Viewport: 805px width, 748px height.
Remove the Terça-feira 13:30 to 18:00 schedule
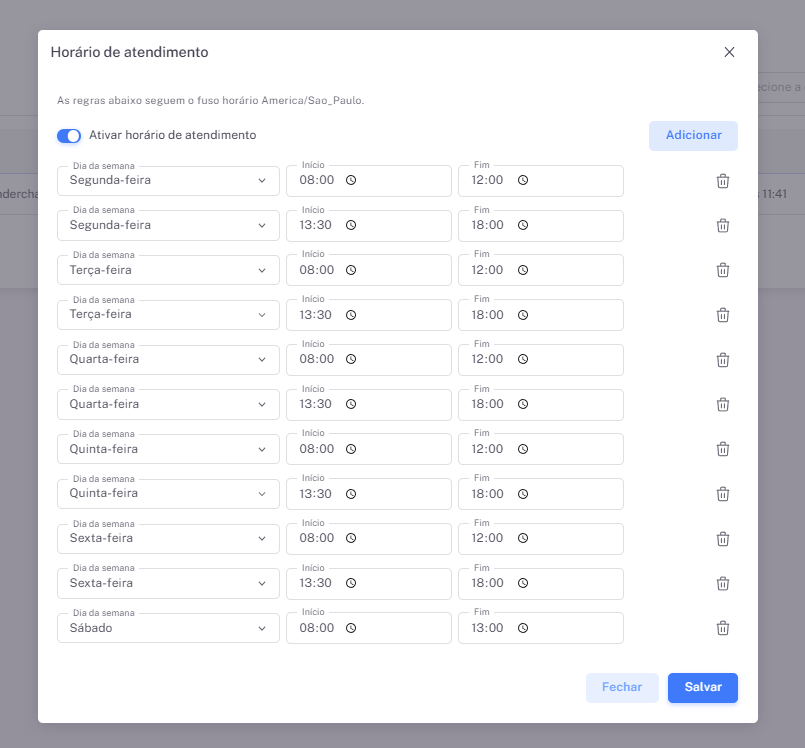pos(722,315)
